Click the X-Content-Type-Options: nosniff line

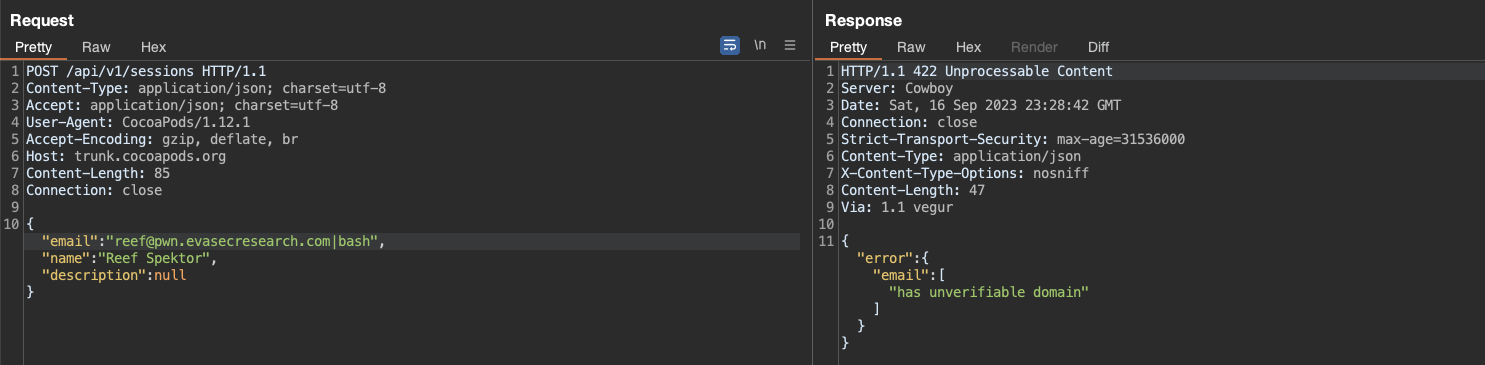(x=965, y=174)
